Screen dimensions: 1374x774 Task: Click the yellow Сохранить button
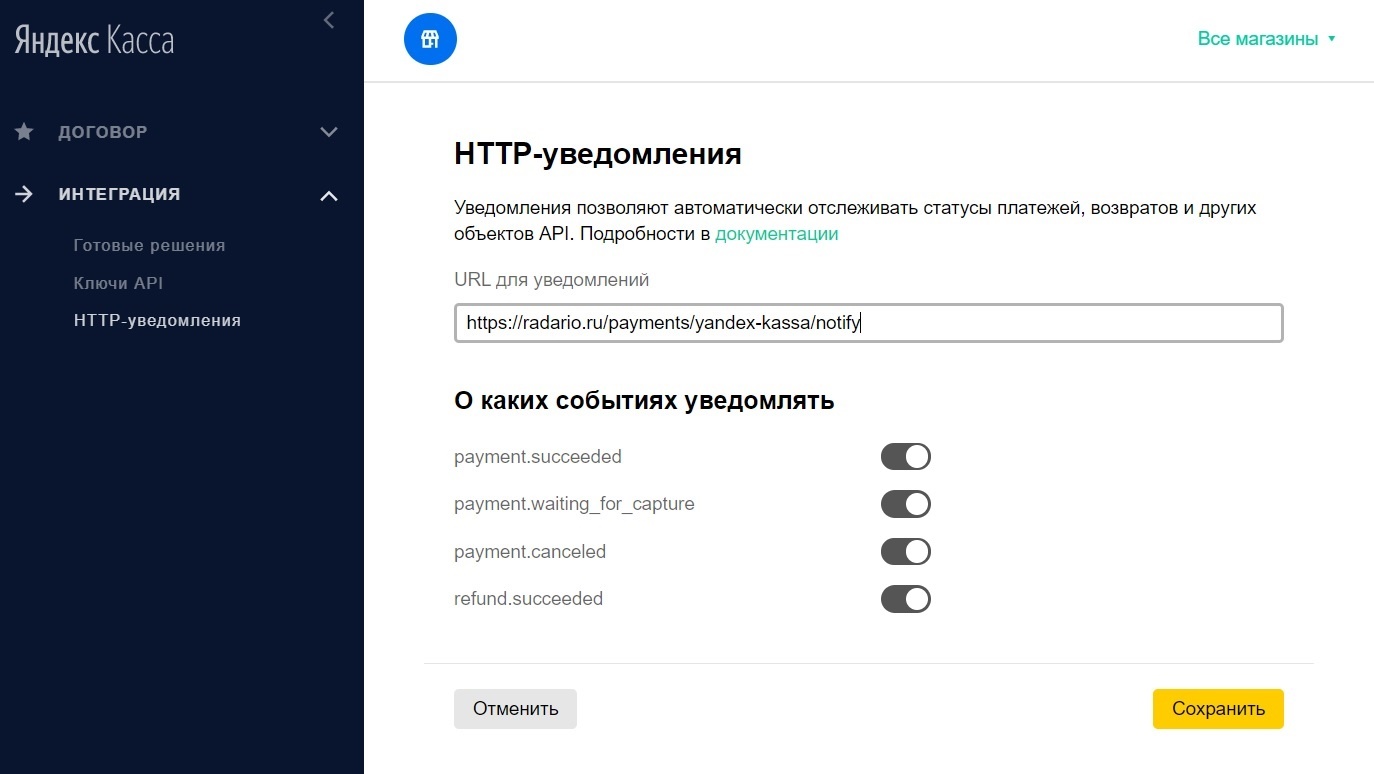[1218, 709]
